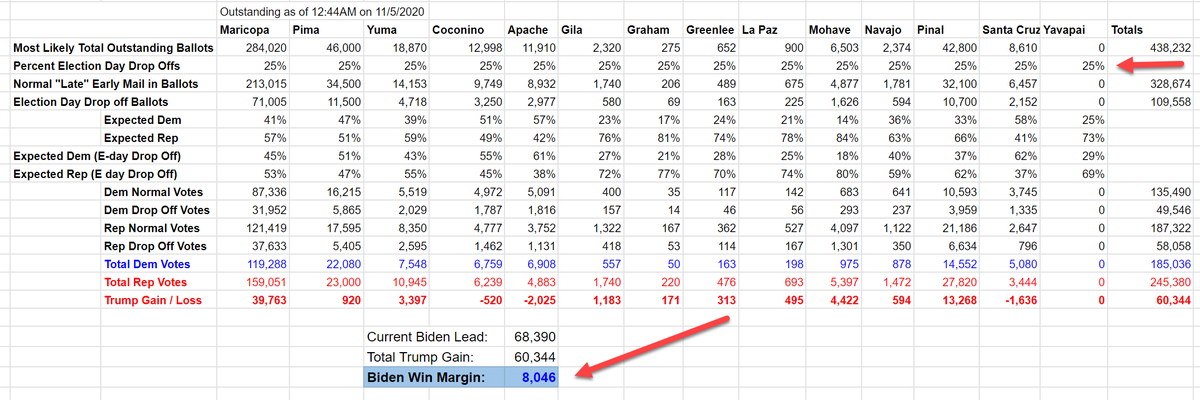Select the Maricopa column header cell

(243, 31)
